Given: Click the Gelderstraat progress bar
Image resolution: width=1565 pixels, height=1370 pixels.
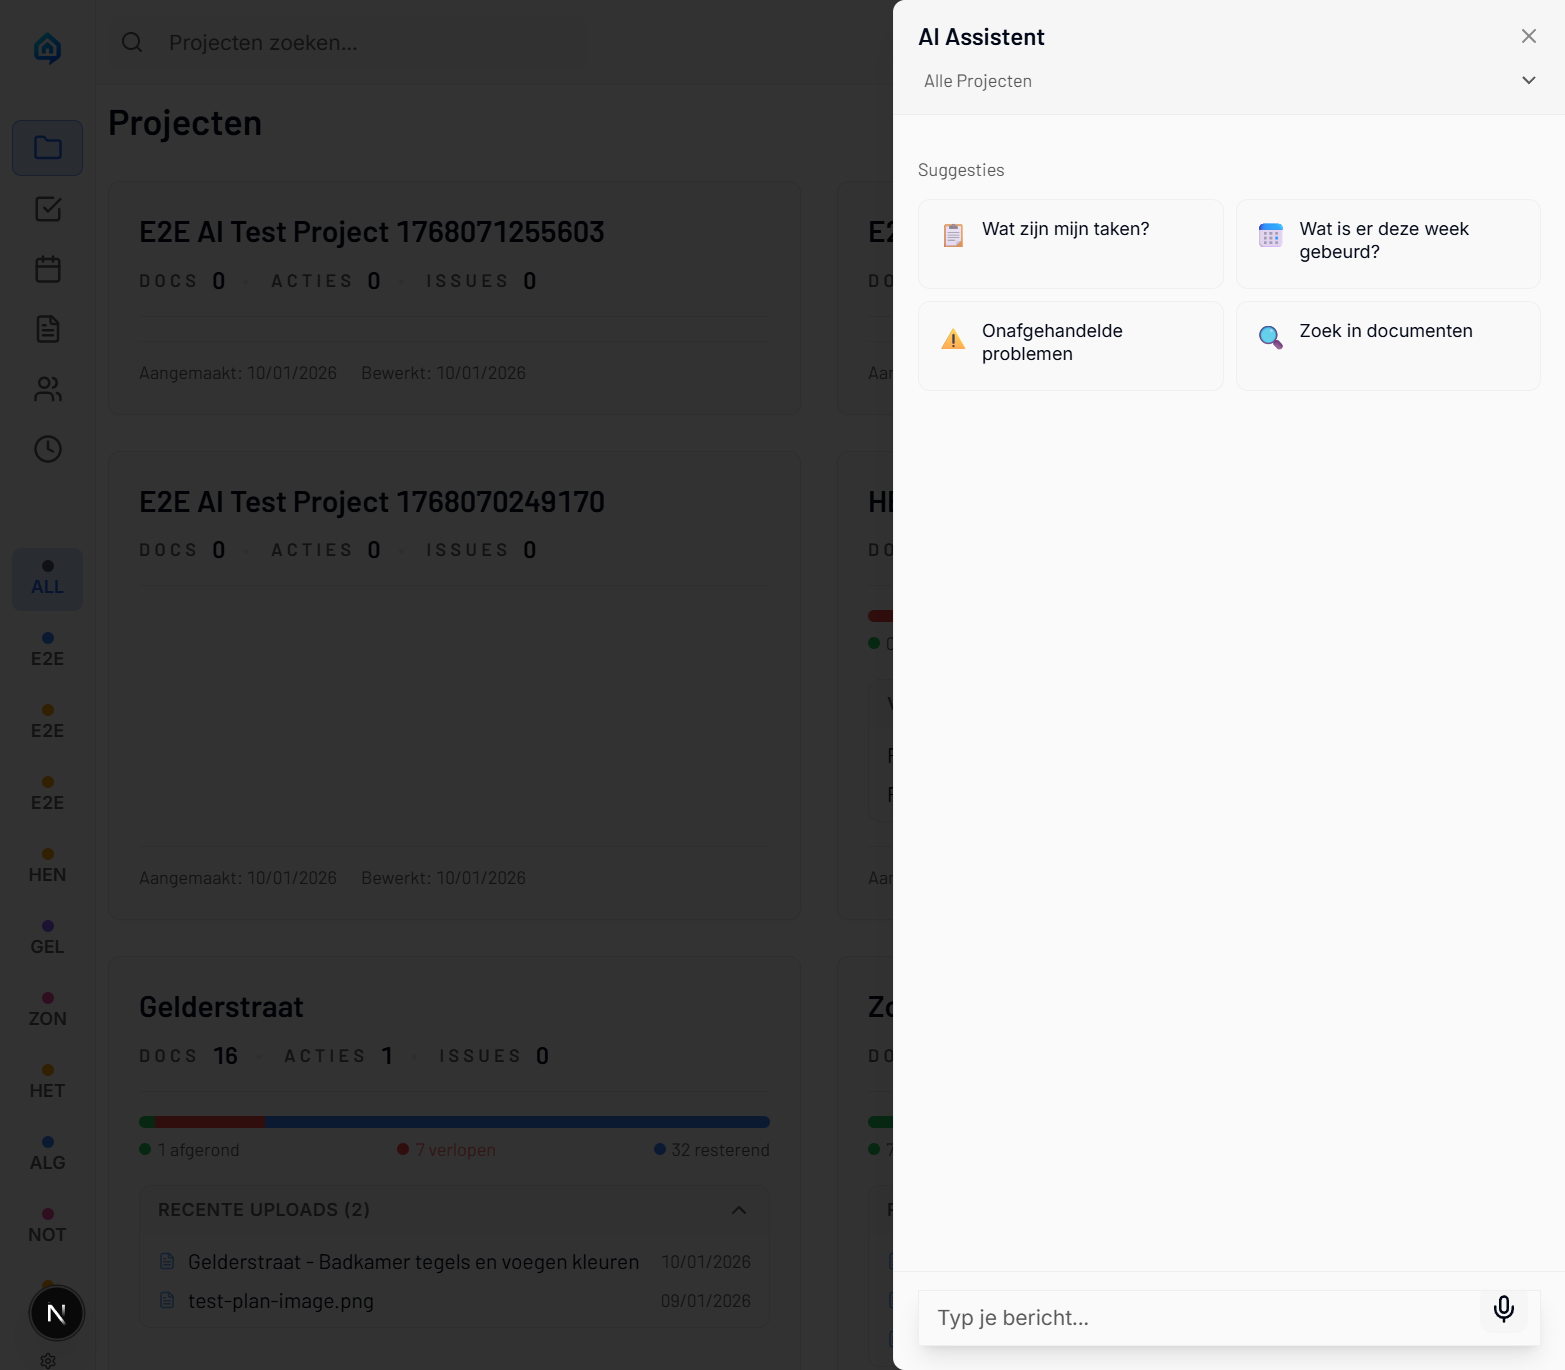Looking at the screenshot, I should pyautogui.click(x=454, y=1122).
